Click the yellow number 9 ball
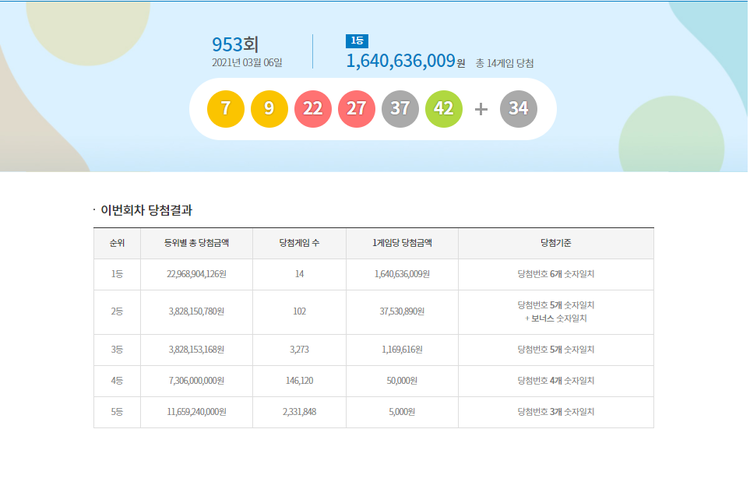750x496 pixels. [269, 109]
